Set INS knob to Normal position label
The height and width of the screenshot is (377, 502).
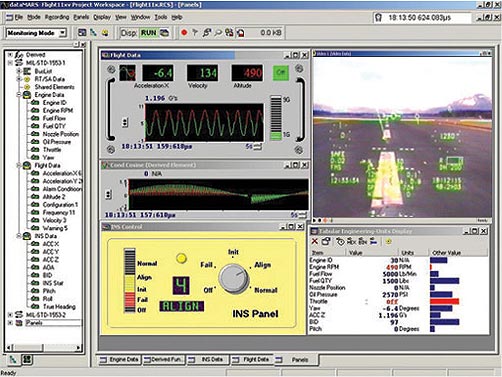(266, 290)
